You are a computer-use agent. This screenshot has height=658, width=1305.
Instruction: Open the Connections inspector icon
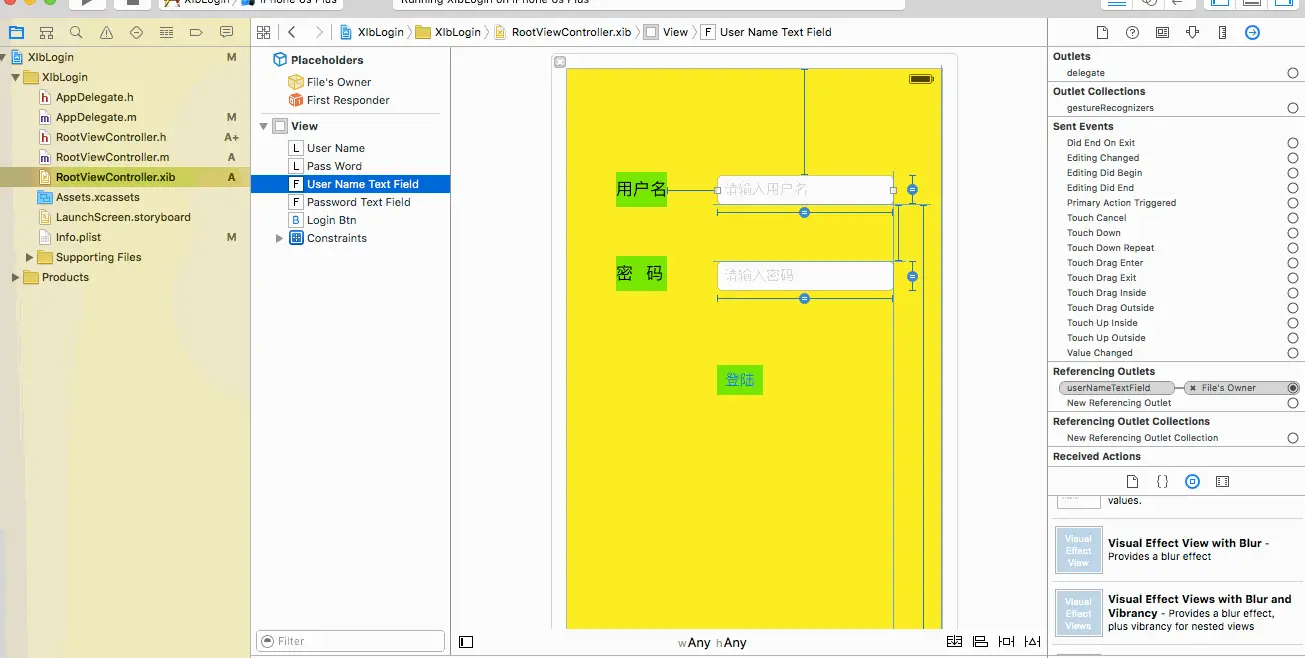tap(1252, 32)
